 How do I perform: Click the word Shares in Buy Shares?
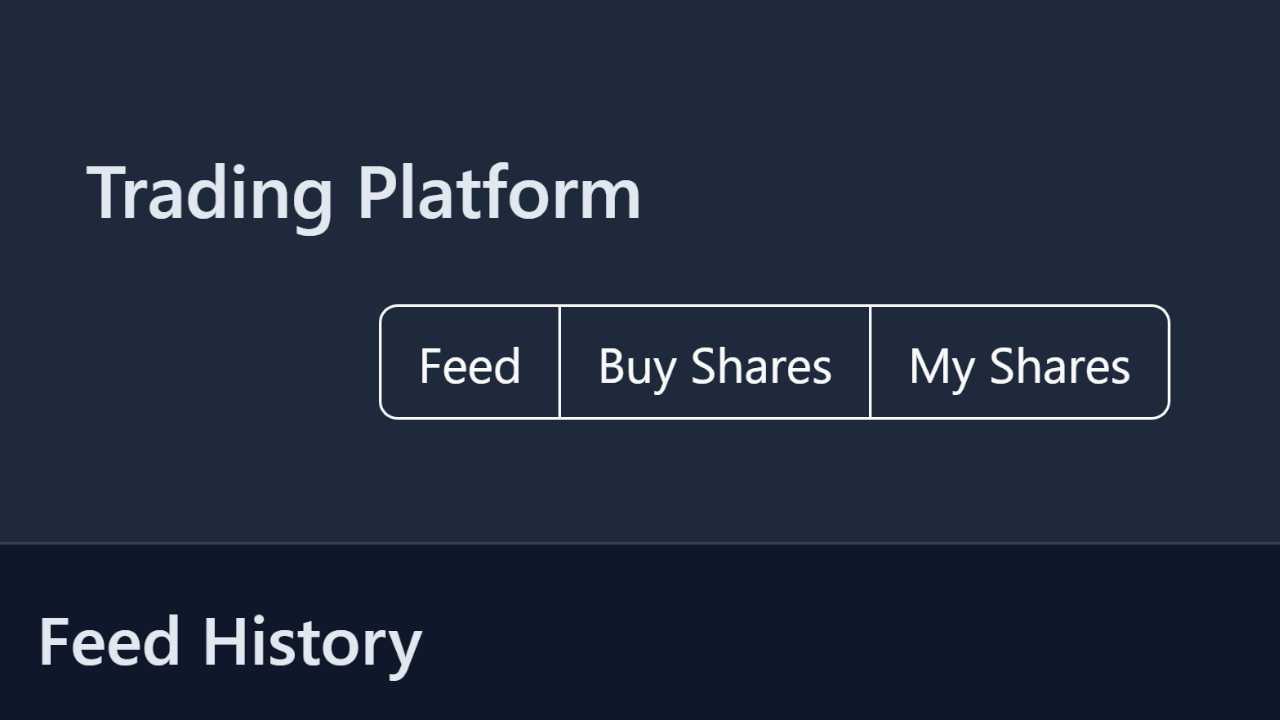pos(761,366)
